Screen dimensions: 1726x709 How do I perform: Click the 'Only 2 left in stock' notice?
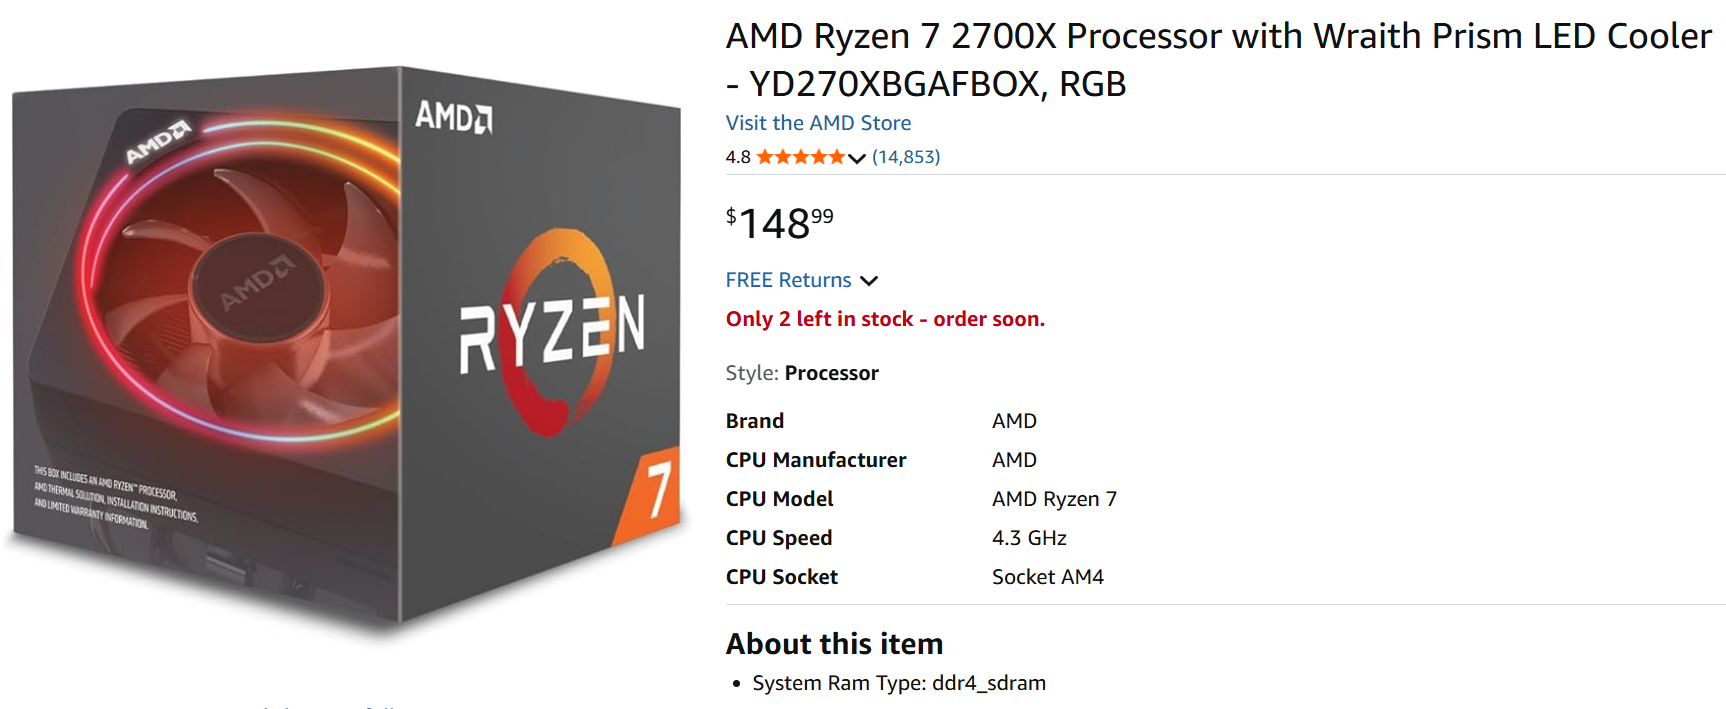(x=885, y=319)
